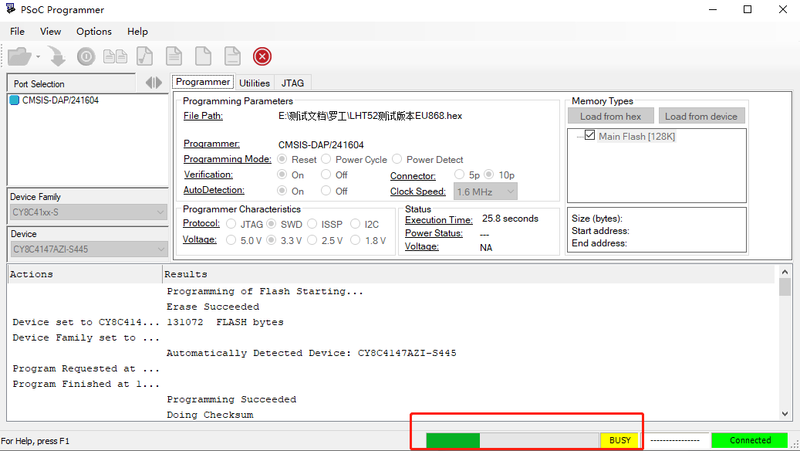Select Reset programming mode
800x451 pixels.
coord(282,159)
